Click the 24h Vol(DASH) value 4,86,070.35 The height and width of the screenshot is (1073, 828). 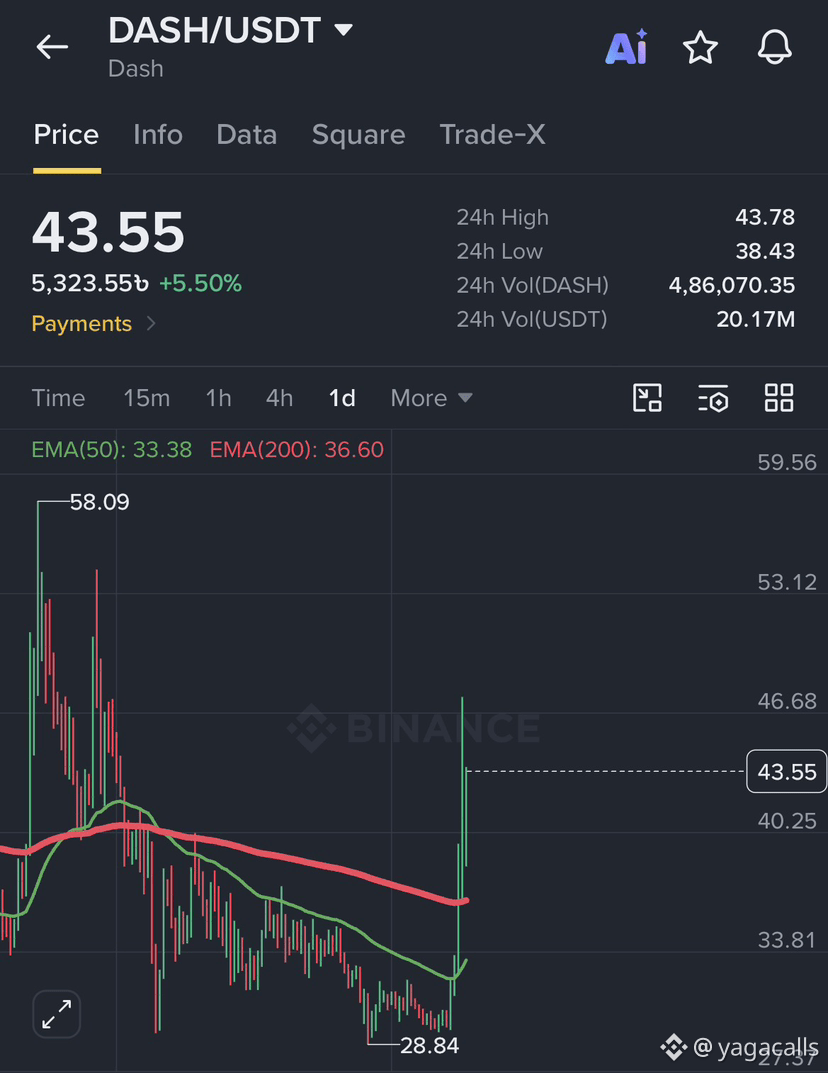click(x=732, y=285)
